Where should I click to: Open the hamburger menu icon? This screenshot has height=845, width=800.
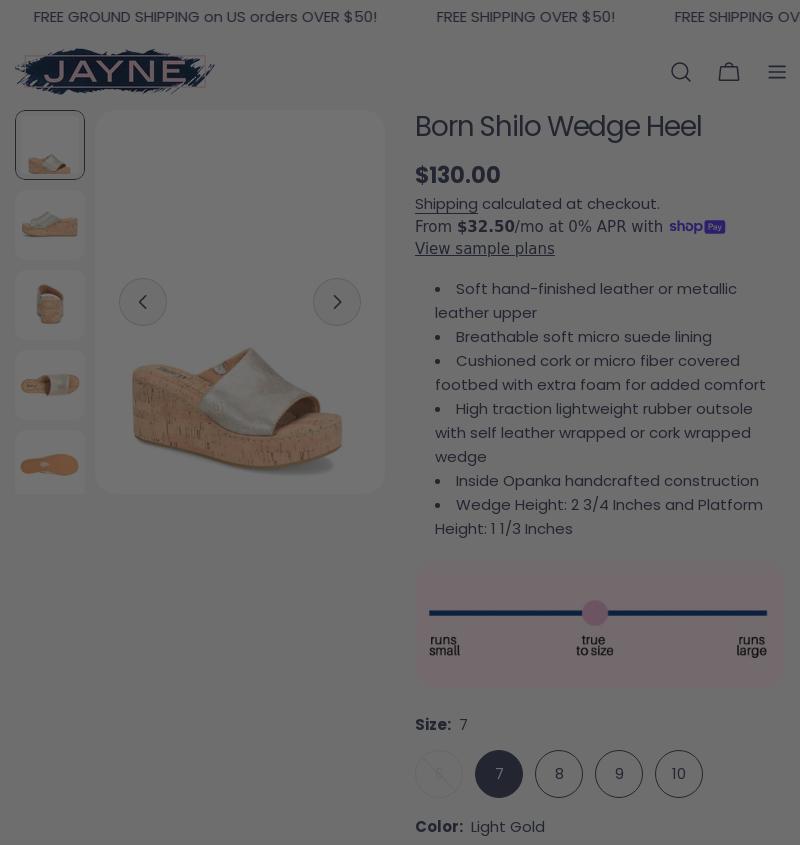click(777, 72)
